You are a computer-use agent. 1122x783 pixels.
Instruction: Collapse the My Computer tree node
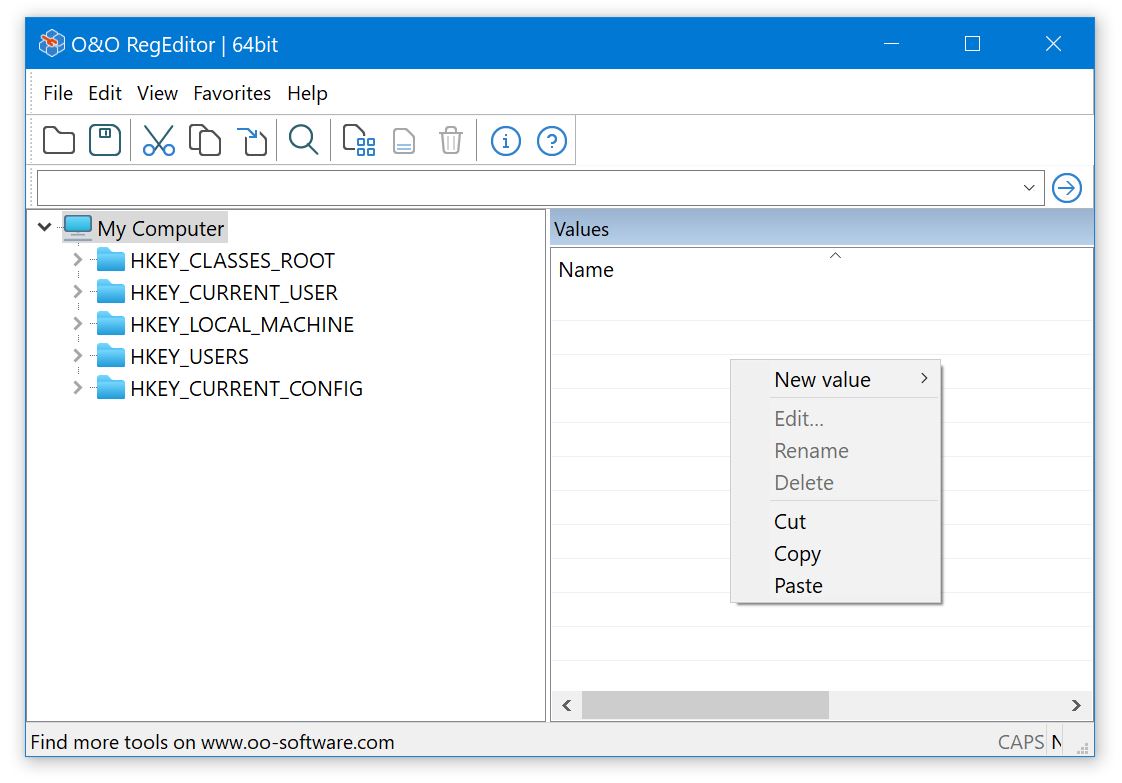[44, 227]
